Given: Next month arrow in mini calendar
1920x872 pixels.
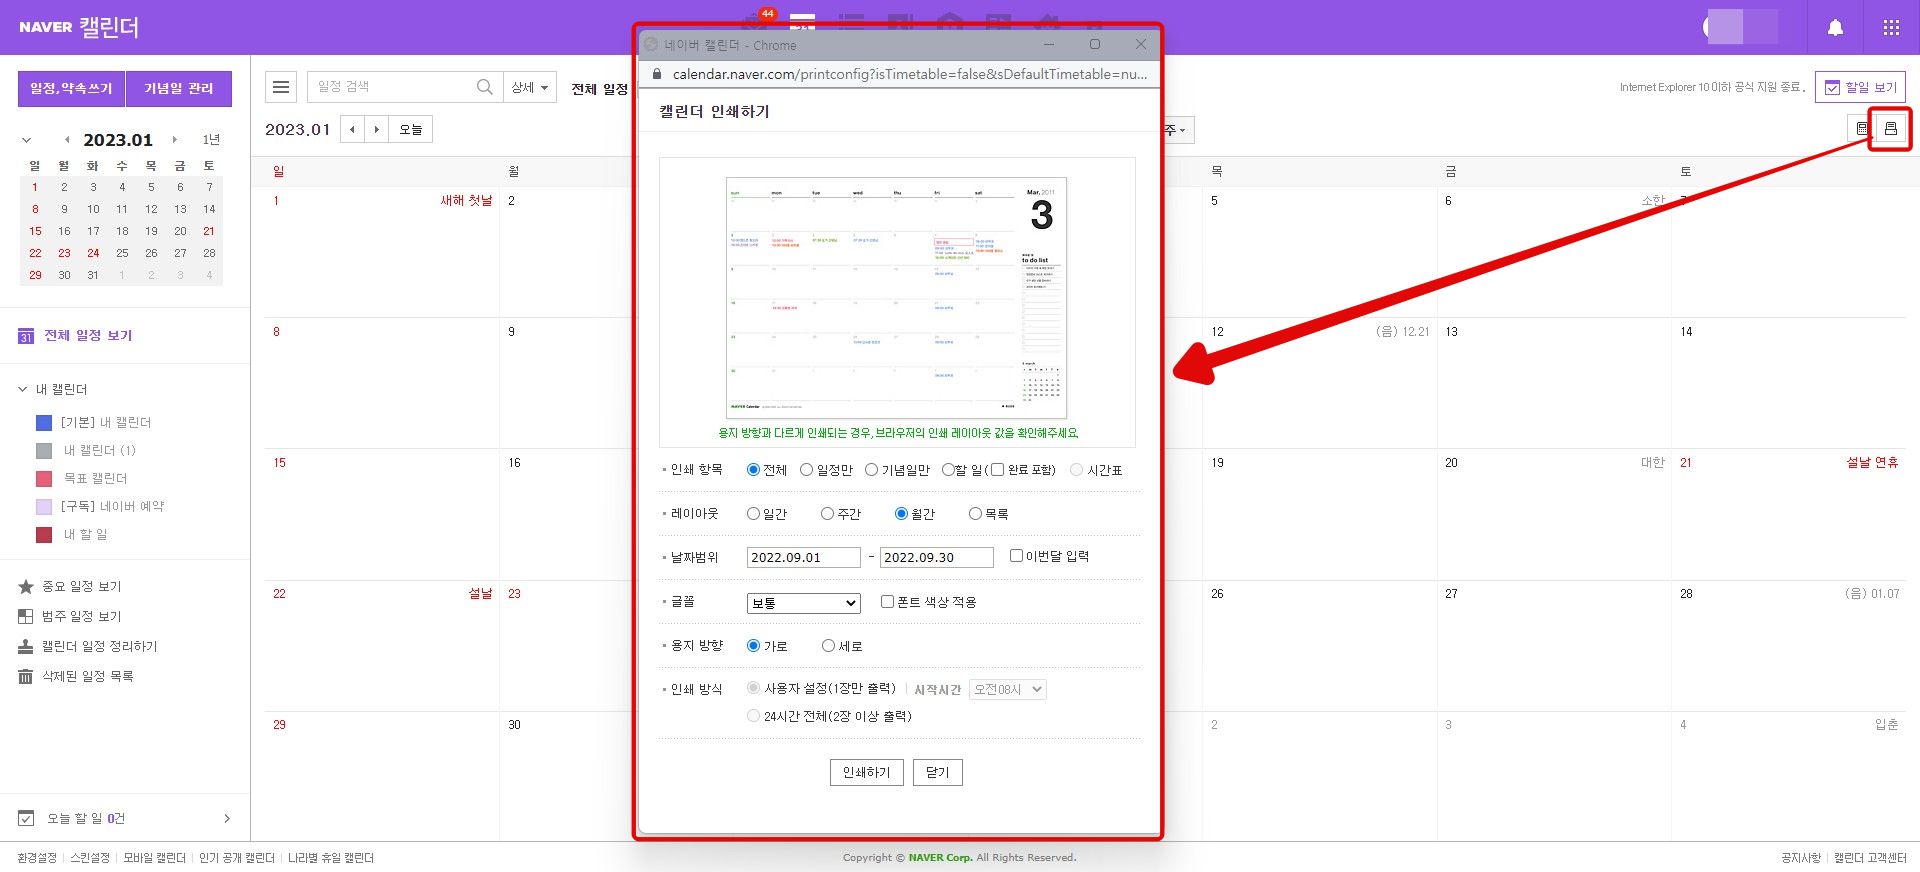Looking at the screenshot, I should click(175, 140).
